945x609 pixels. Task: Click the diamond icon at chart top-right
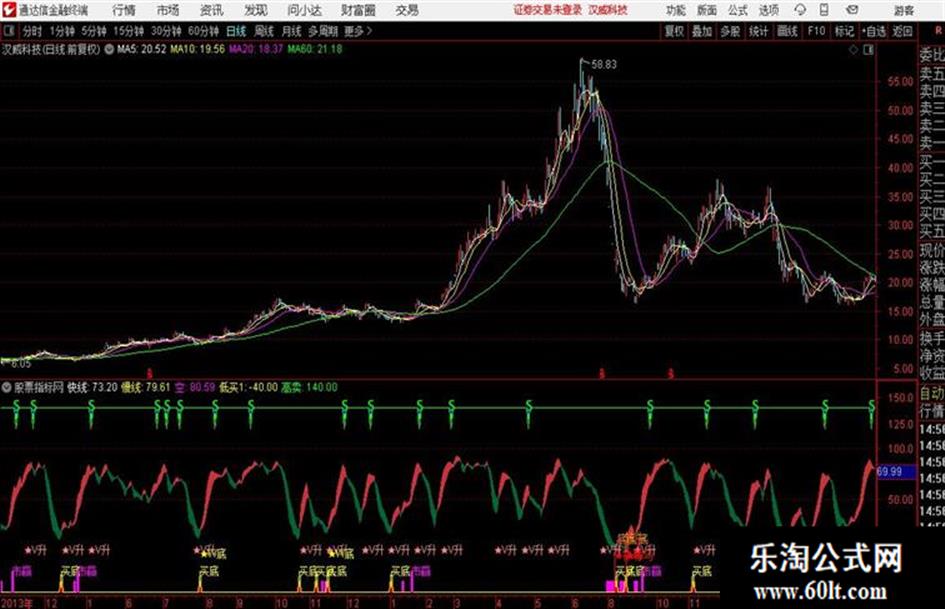pos(853,50)
